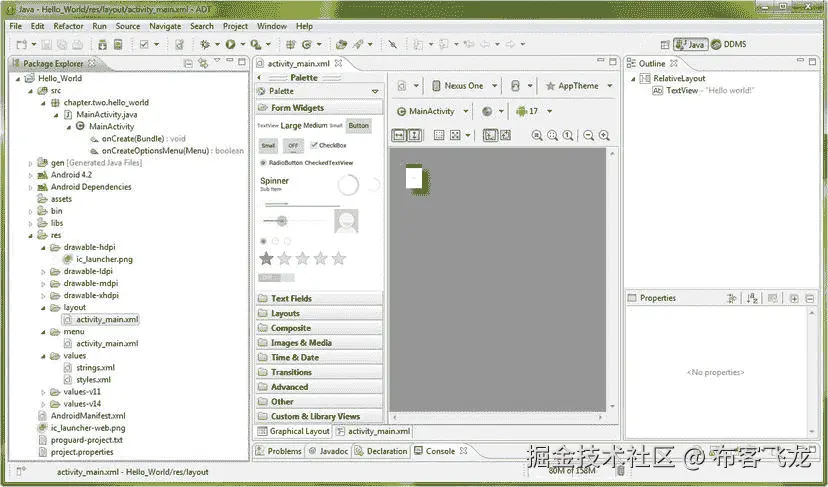Click the Save disk icon in toolbar
This screenshot has height=487, width=828.
click(46, 45)
